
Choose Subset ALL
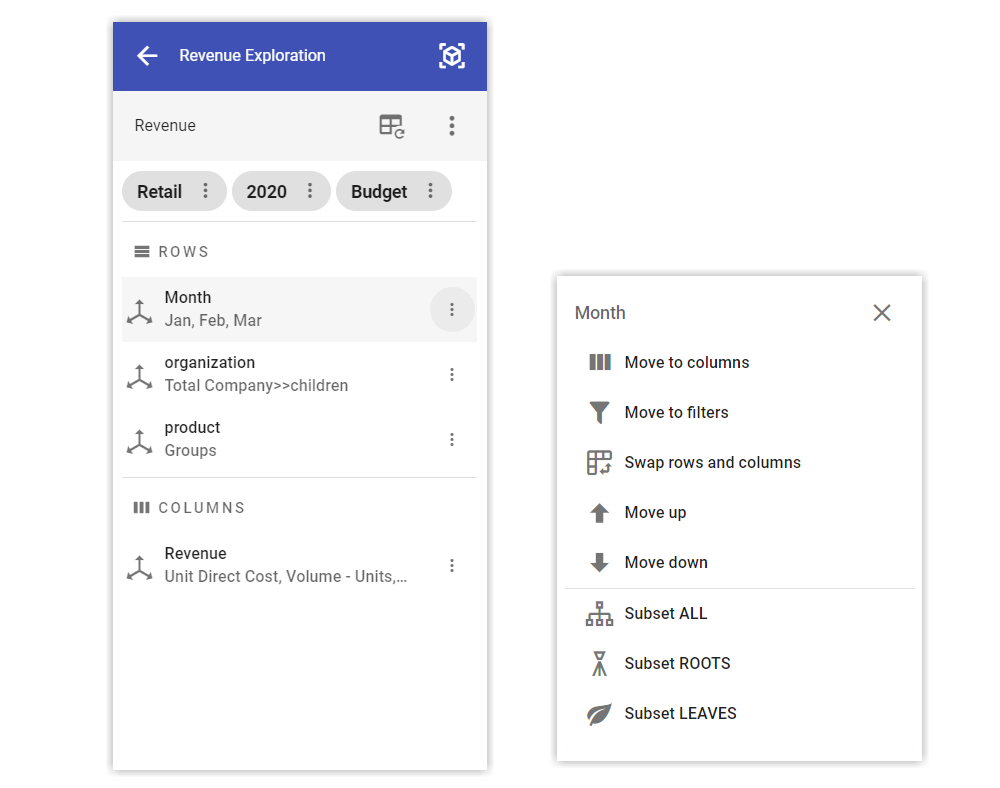(739, 613)
